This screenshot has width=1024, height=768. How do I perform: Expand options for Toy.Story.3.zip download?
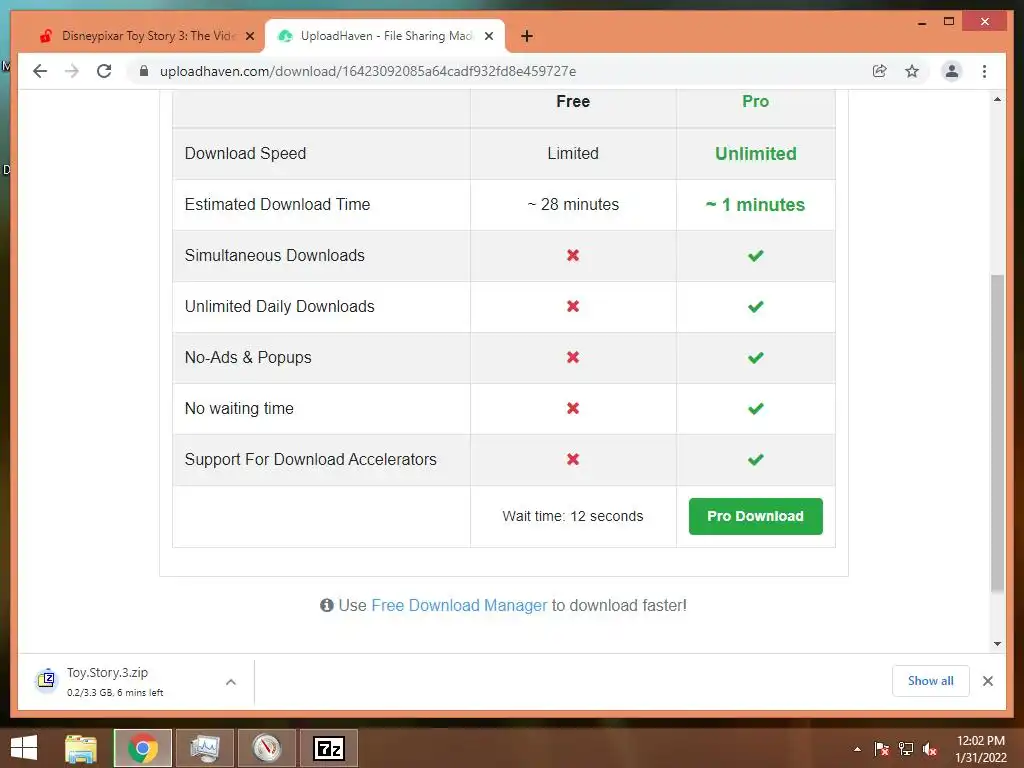coord(231,682)
